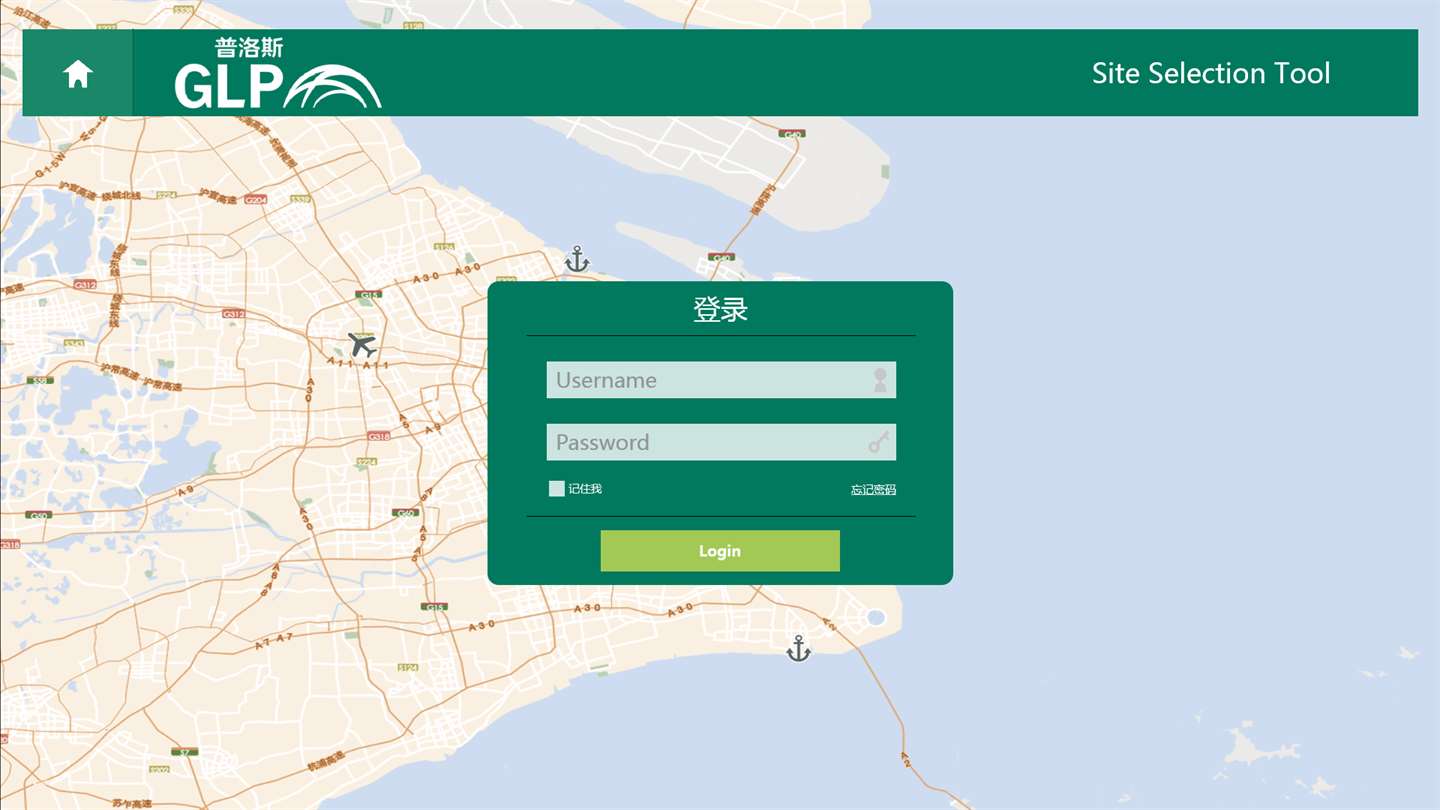
Task: Focus the Username input field
Action: coord(721,380)
